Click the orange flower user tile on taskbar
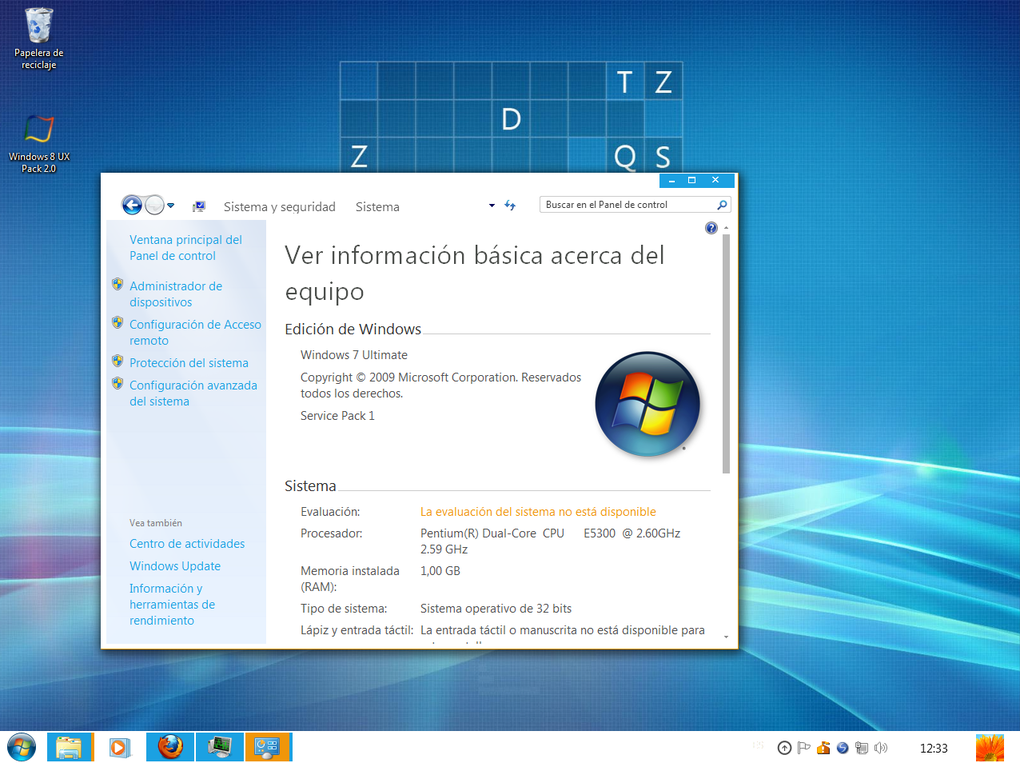Image resolution: width=1020 pixels, height=763 pixels. (989, 747)
